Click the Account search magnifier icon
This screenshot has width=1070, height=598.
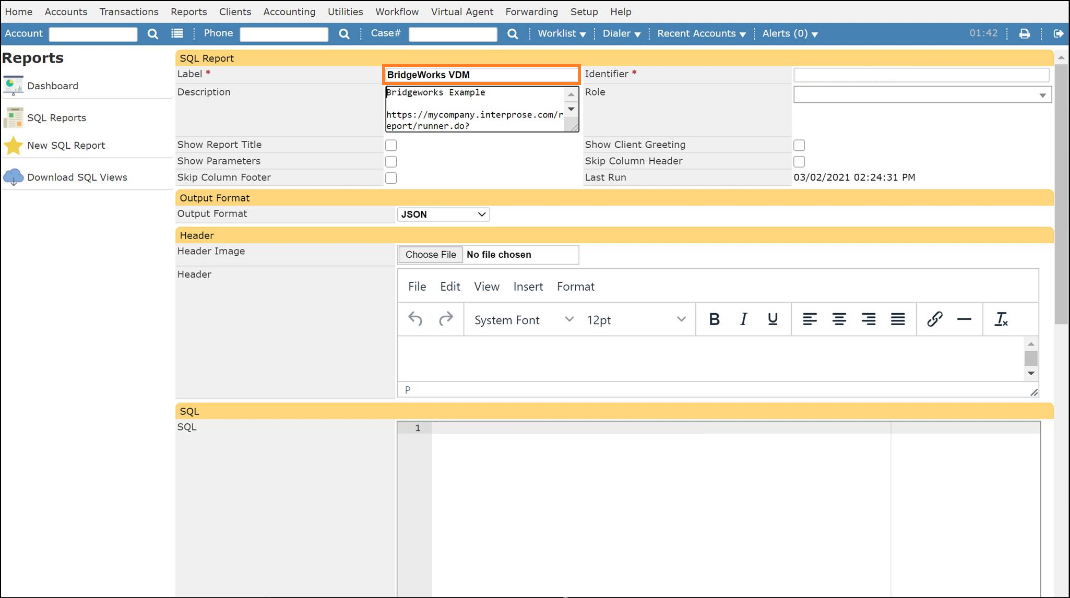coord(153,33)
